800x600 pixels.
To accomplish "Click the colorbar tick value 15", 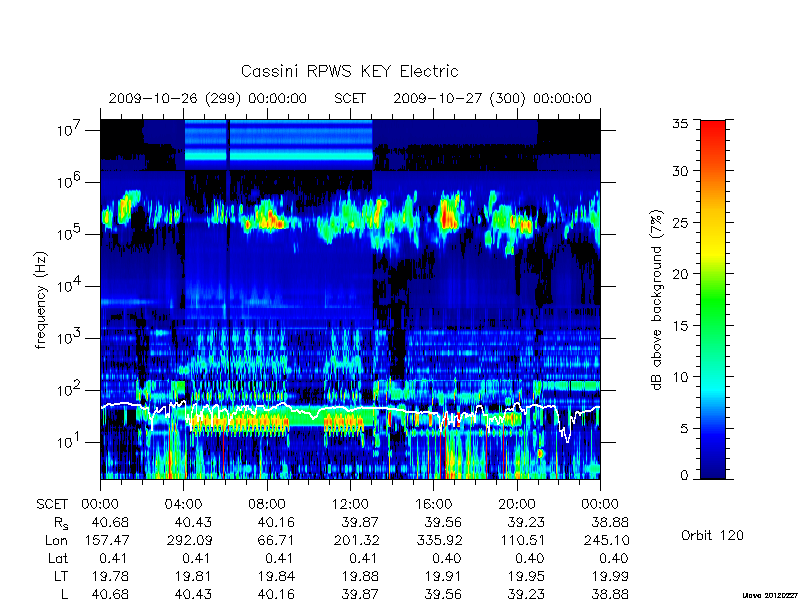I will click(x=680, y=326).
